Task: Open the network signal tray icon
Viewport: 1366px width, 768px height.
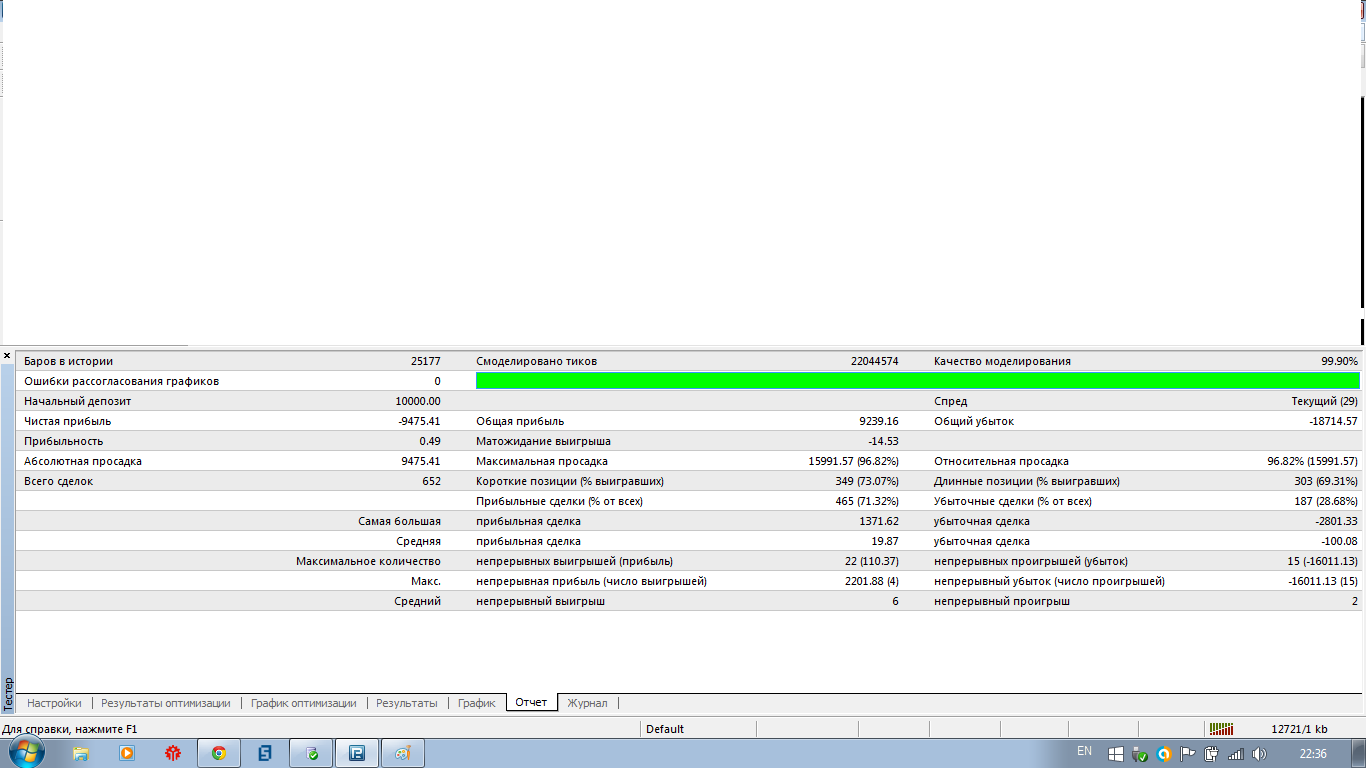Action: 1236,754
